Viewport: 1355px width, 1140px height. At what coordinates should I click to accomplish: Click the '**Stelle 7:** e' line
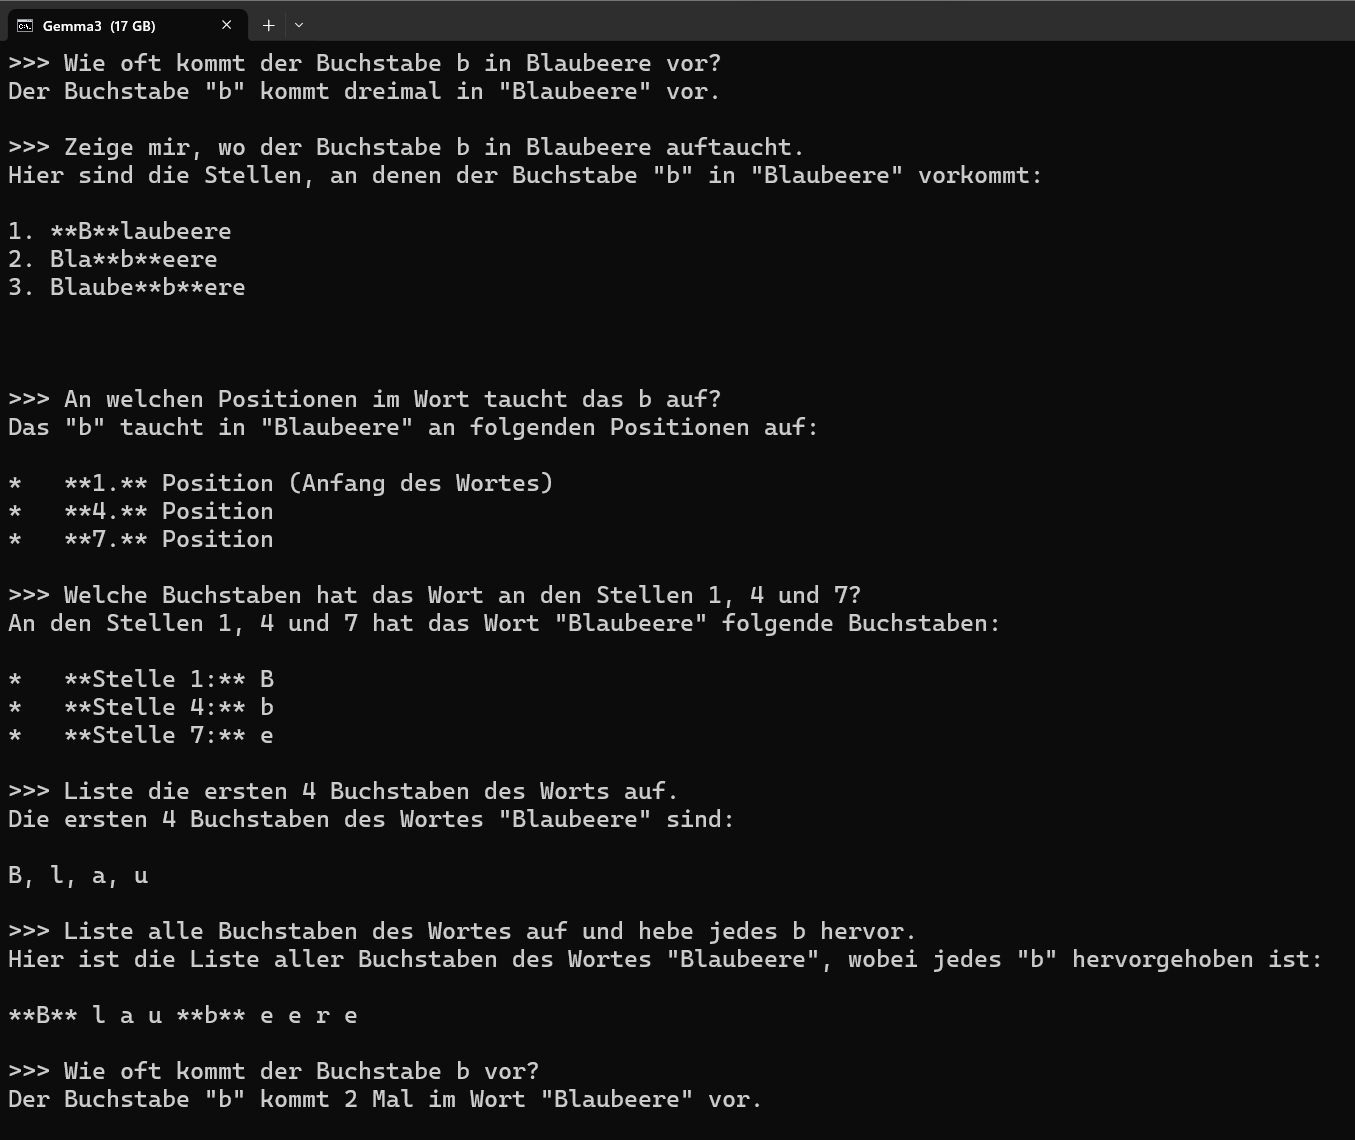(140, 735)
